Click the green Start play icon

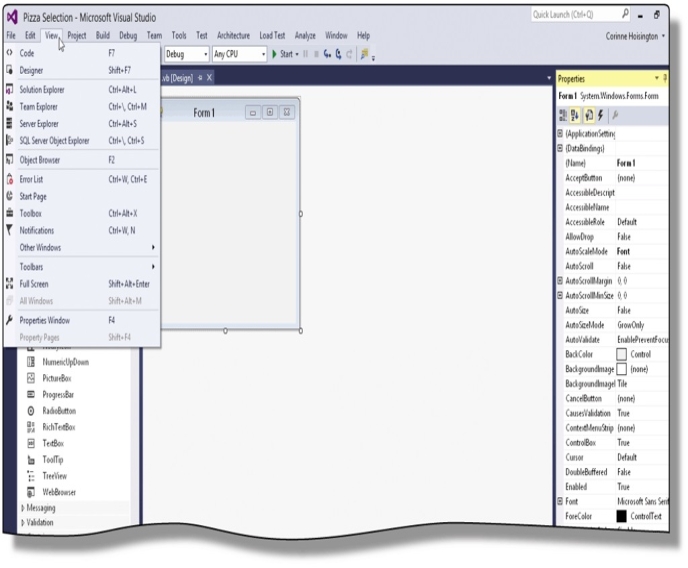(x=274, y=54)
